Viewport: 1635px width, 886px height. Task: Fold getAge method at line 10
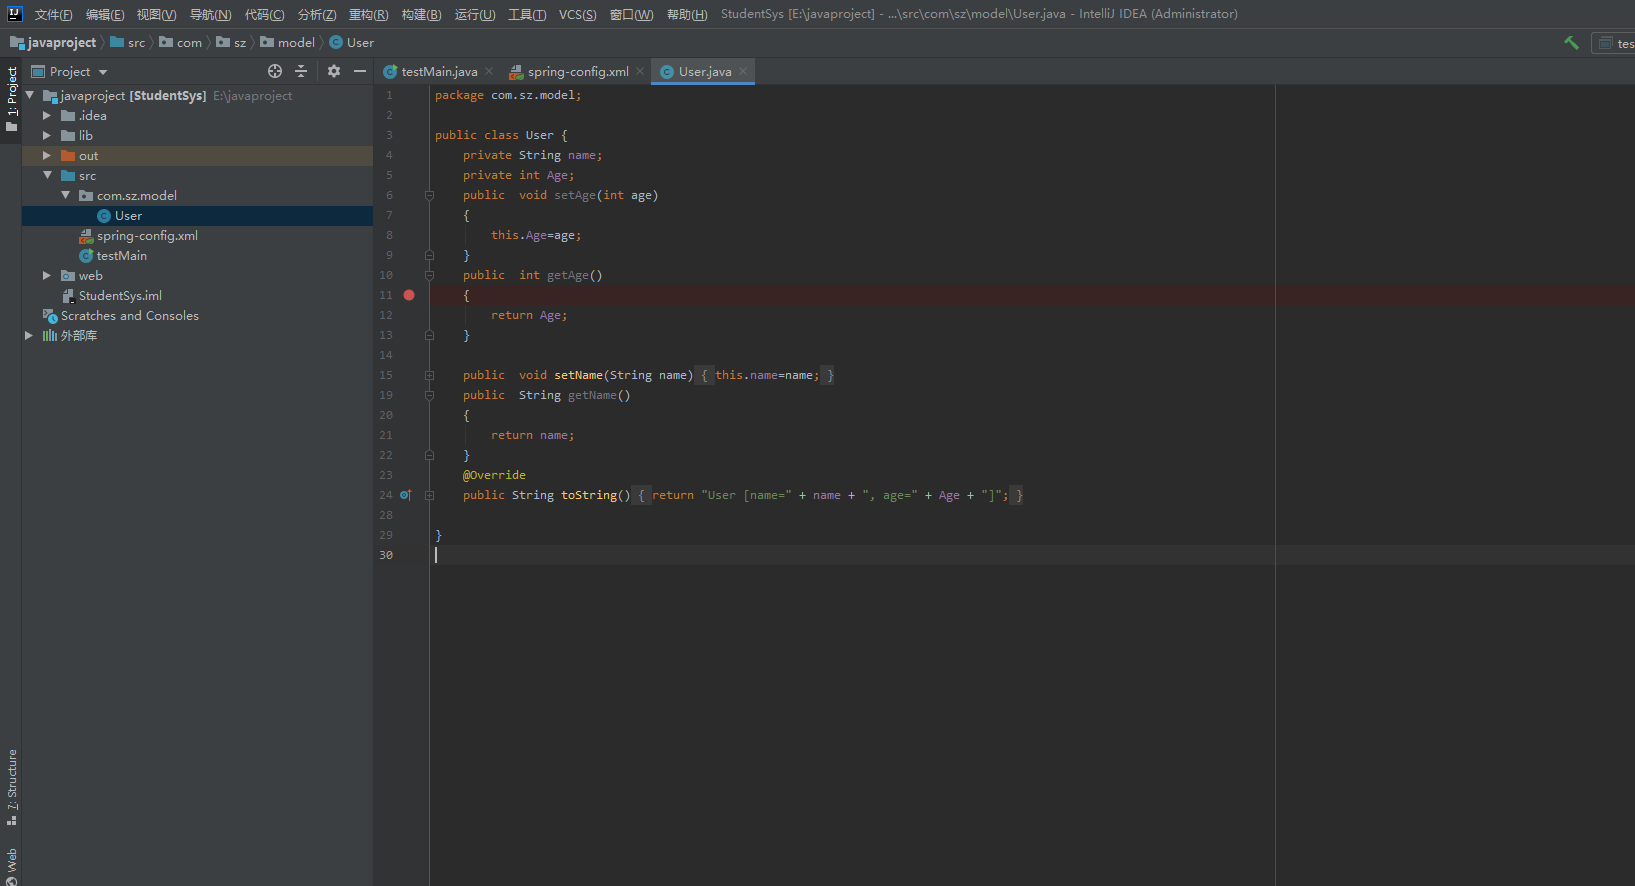[x=429, y=275]
